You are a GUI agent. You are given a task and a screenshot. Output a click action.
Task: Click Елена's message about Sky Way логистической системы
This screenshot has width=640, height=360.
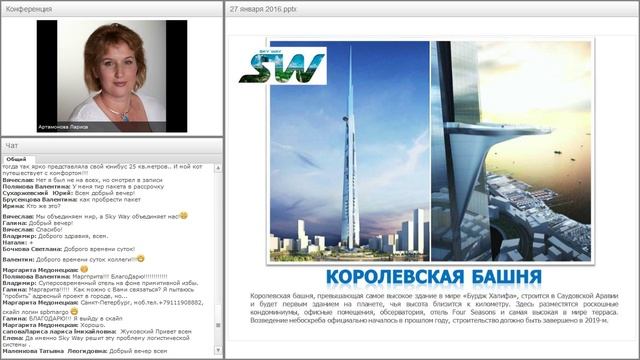point(96,341)
